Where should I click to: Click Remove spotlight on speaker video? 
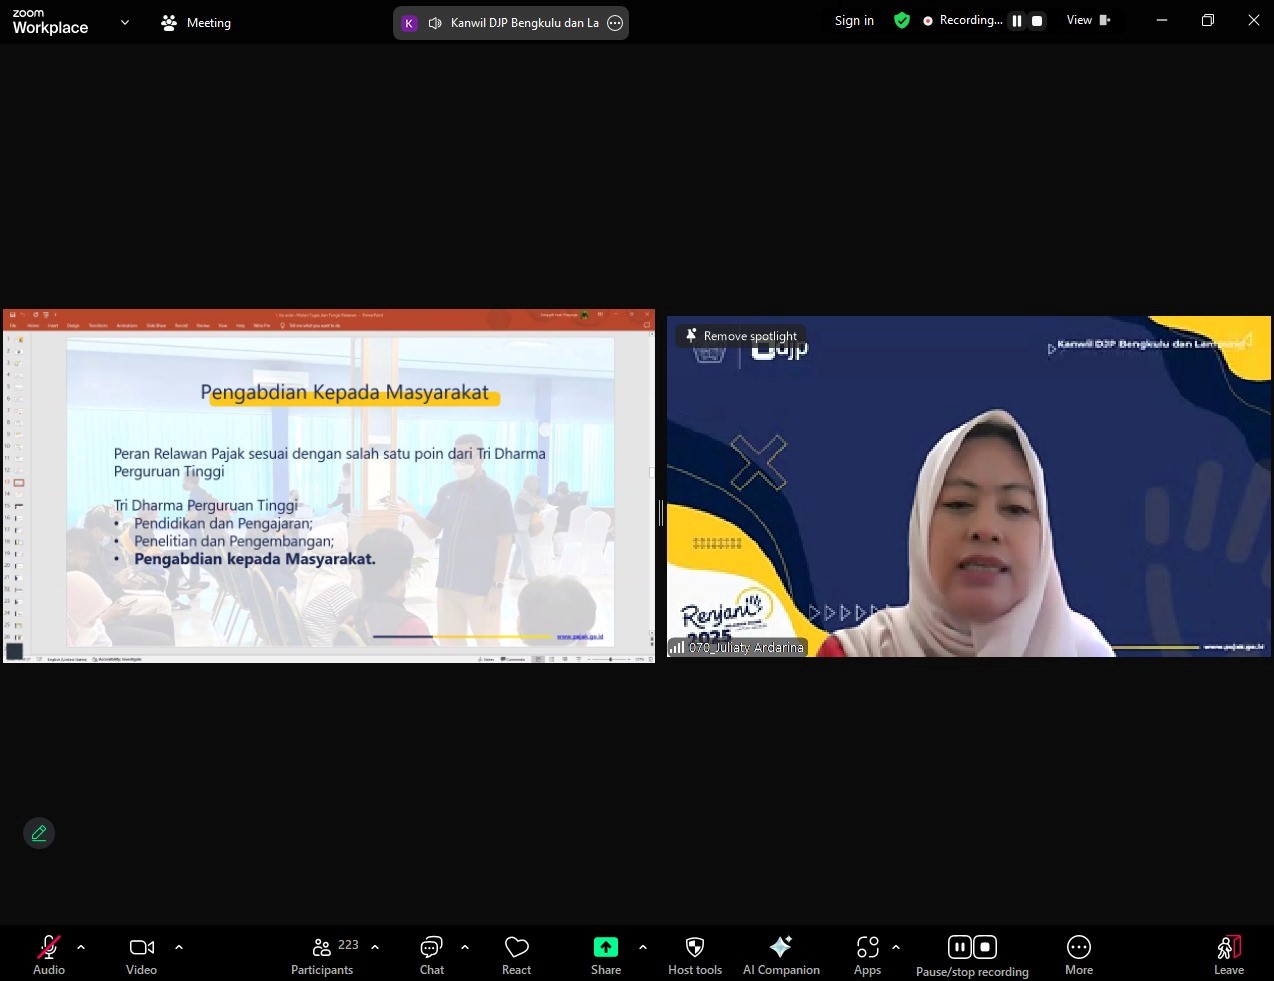tap(741, 336)
